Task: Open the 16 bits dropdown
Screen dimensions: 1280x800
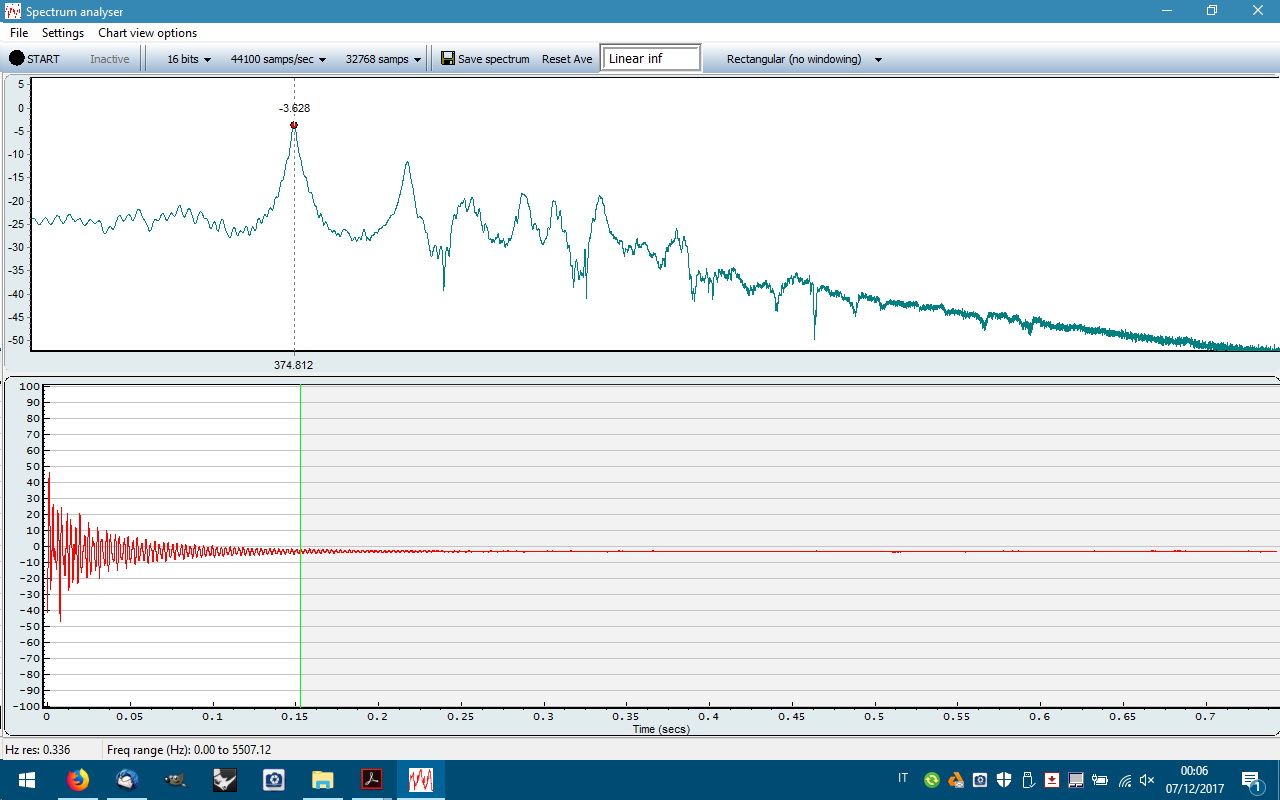Action: (189, 59)
